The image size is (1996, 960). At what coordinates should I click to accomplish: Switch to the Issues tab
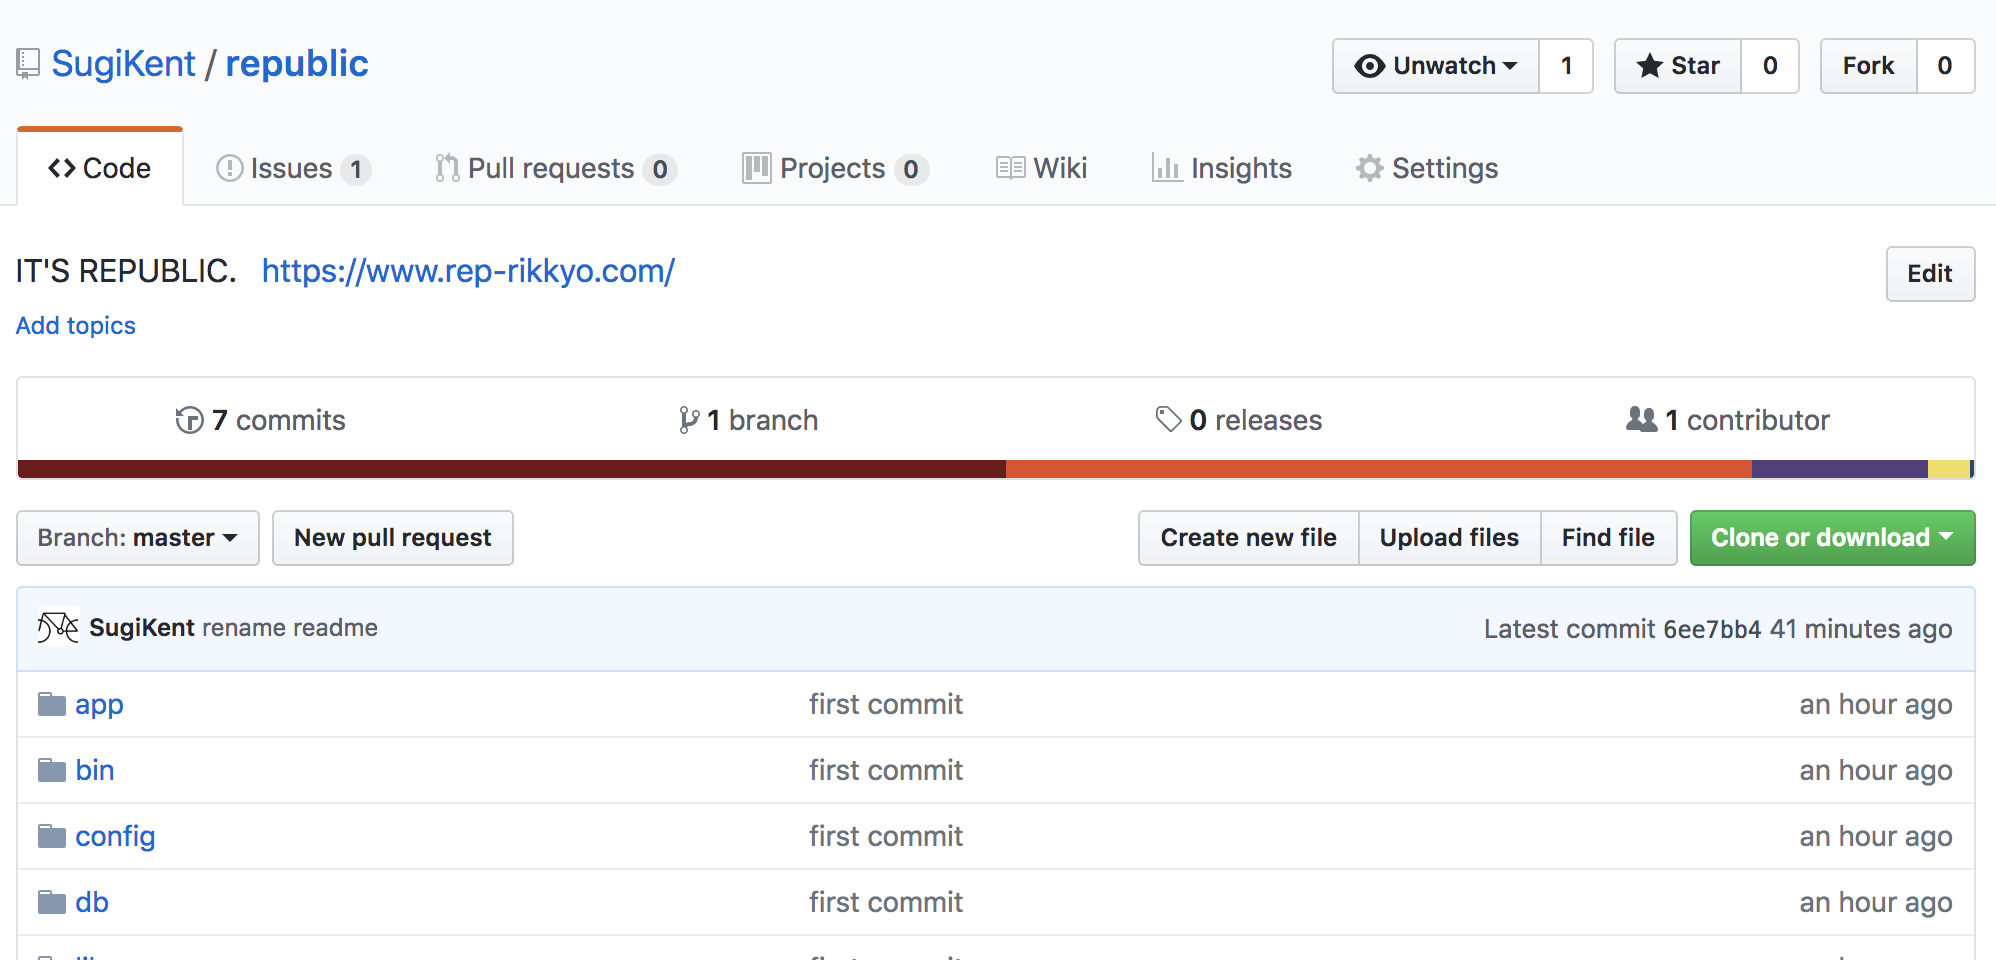(292, 169)
